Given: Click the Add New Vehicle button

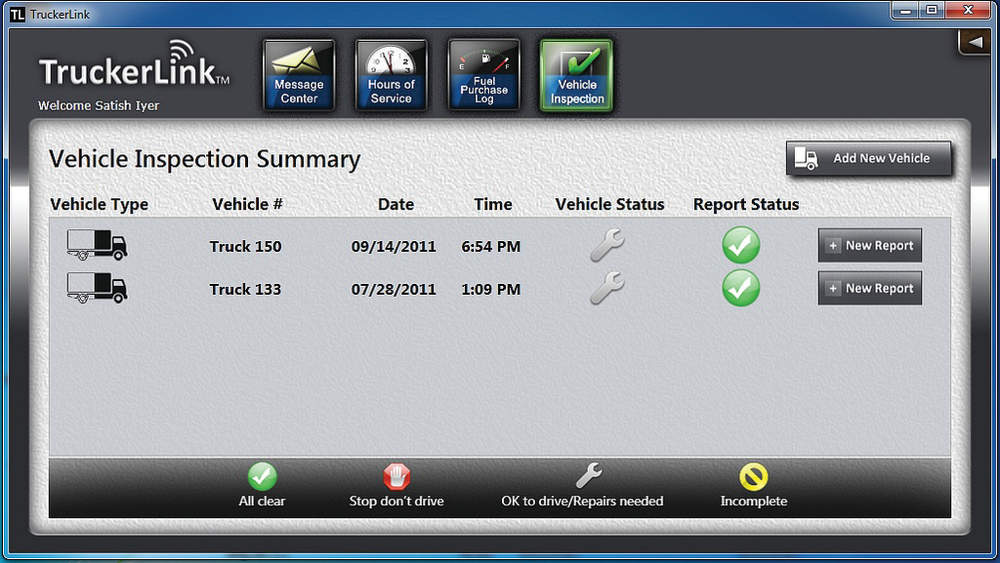Looking at the screenshot, I should (x=869, y=158).
